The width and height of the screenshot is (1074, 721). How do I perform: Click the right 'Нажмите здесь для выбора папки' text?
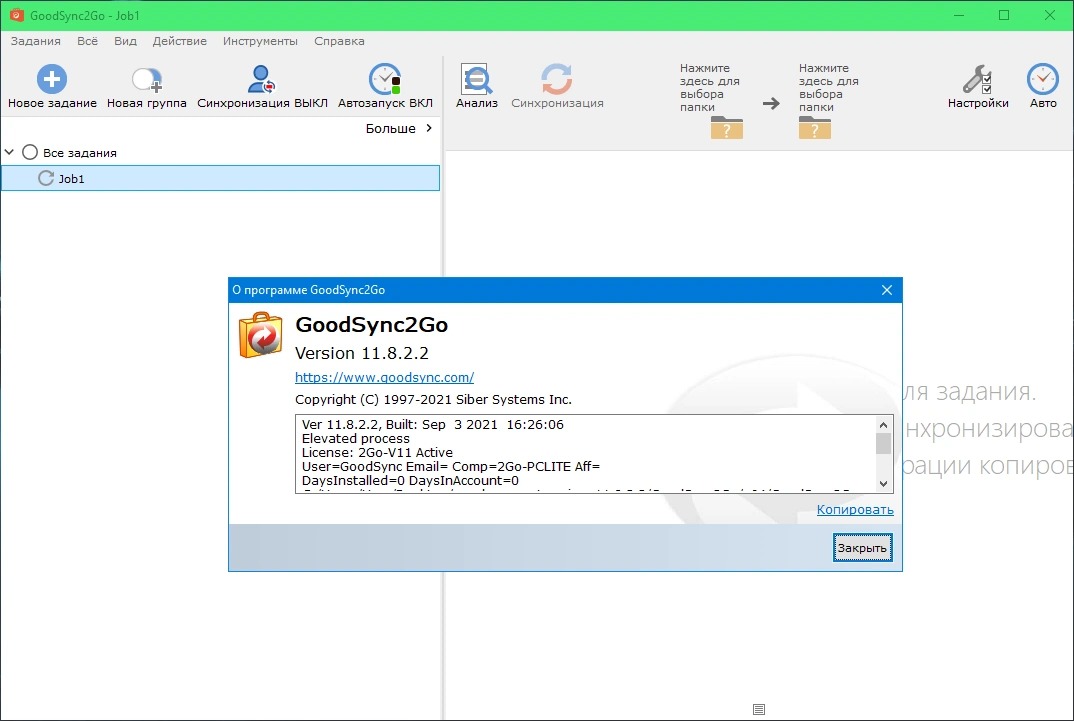click(828, 88)
